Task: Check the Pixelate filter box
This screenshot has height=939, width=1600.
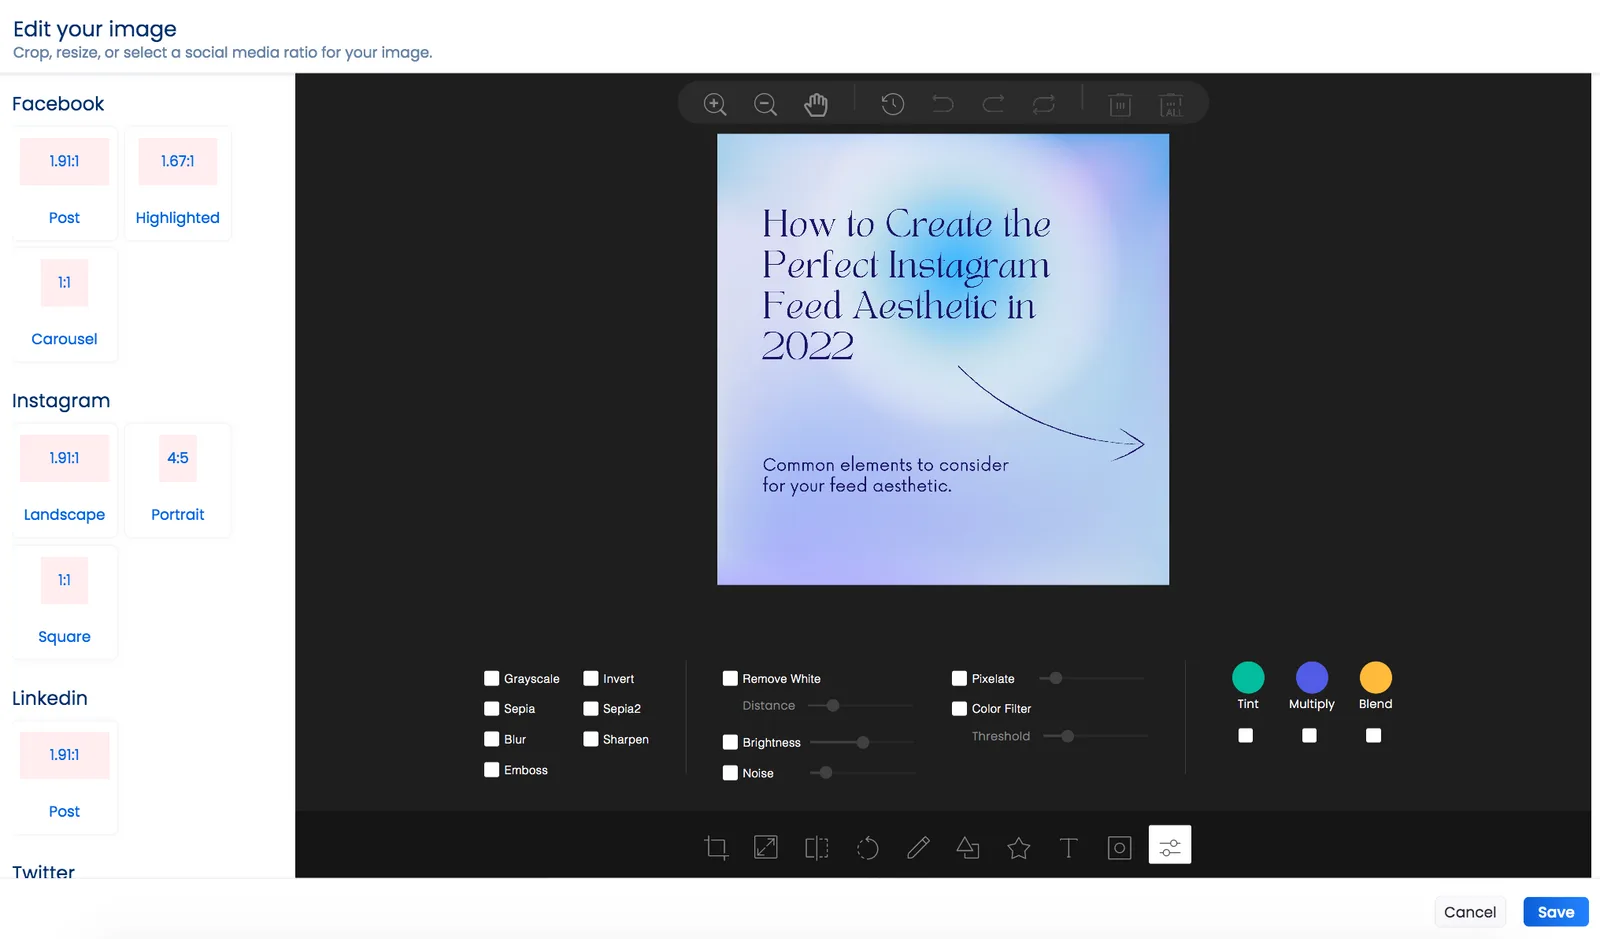Action: [x=959, y=678]
